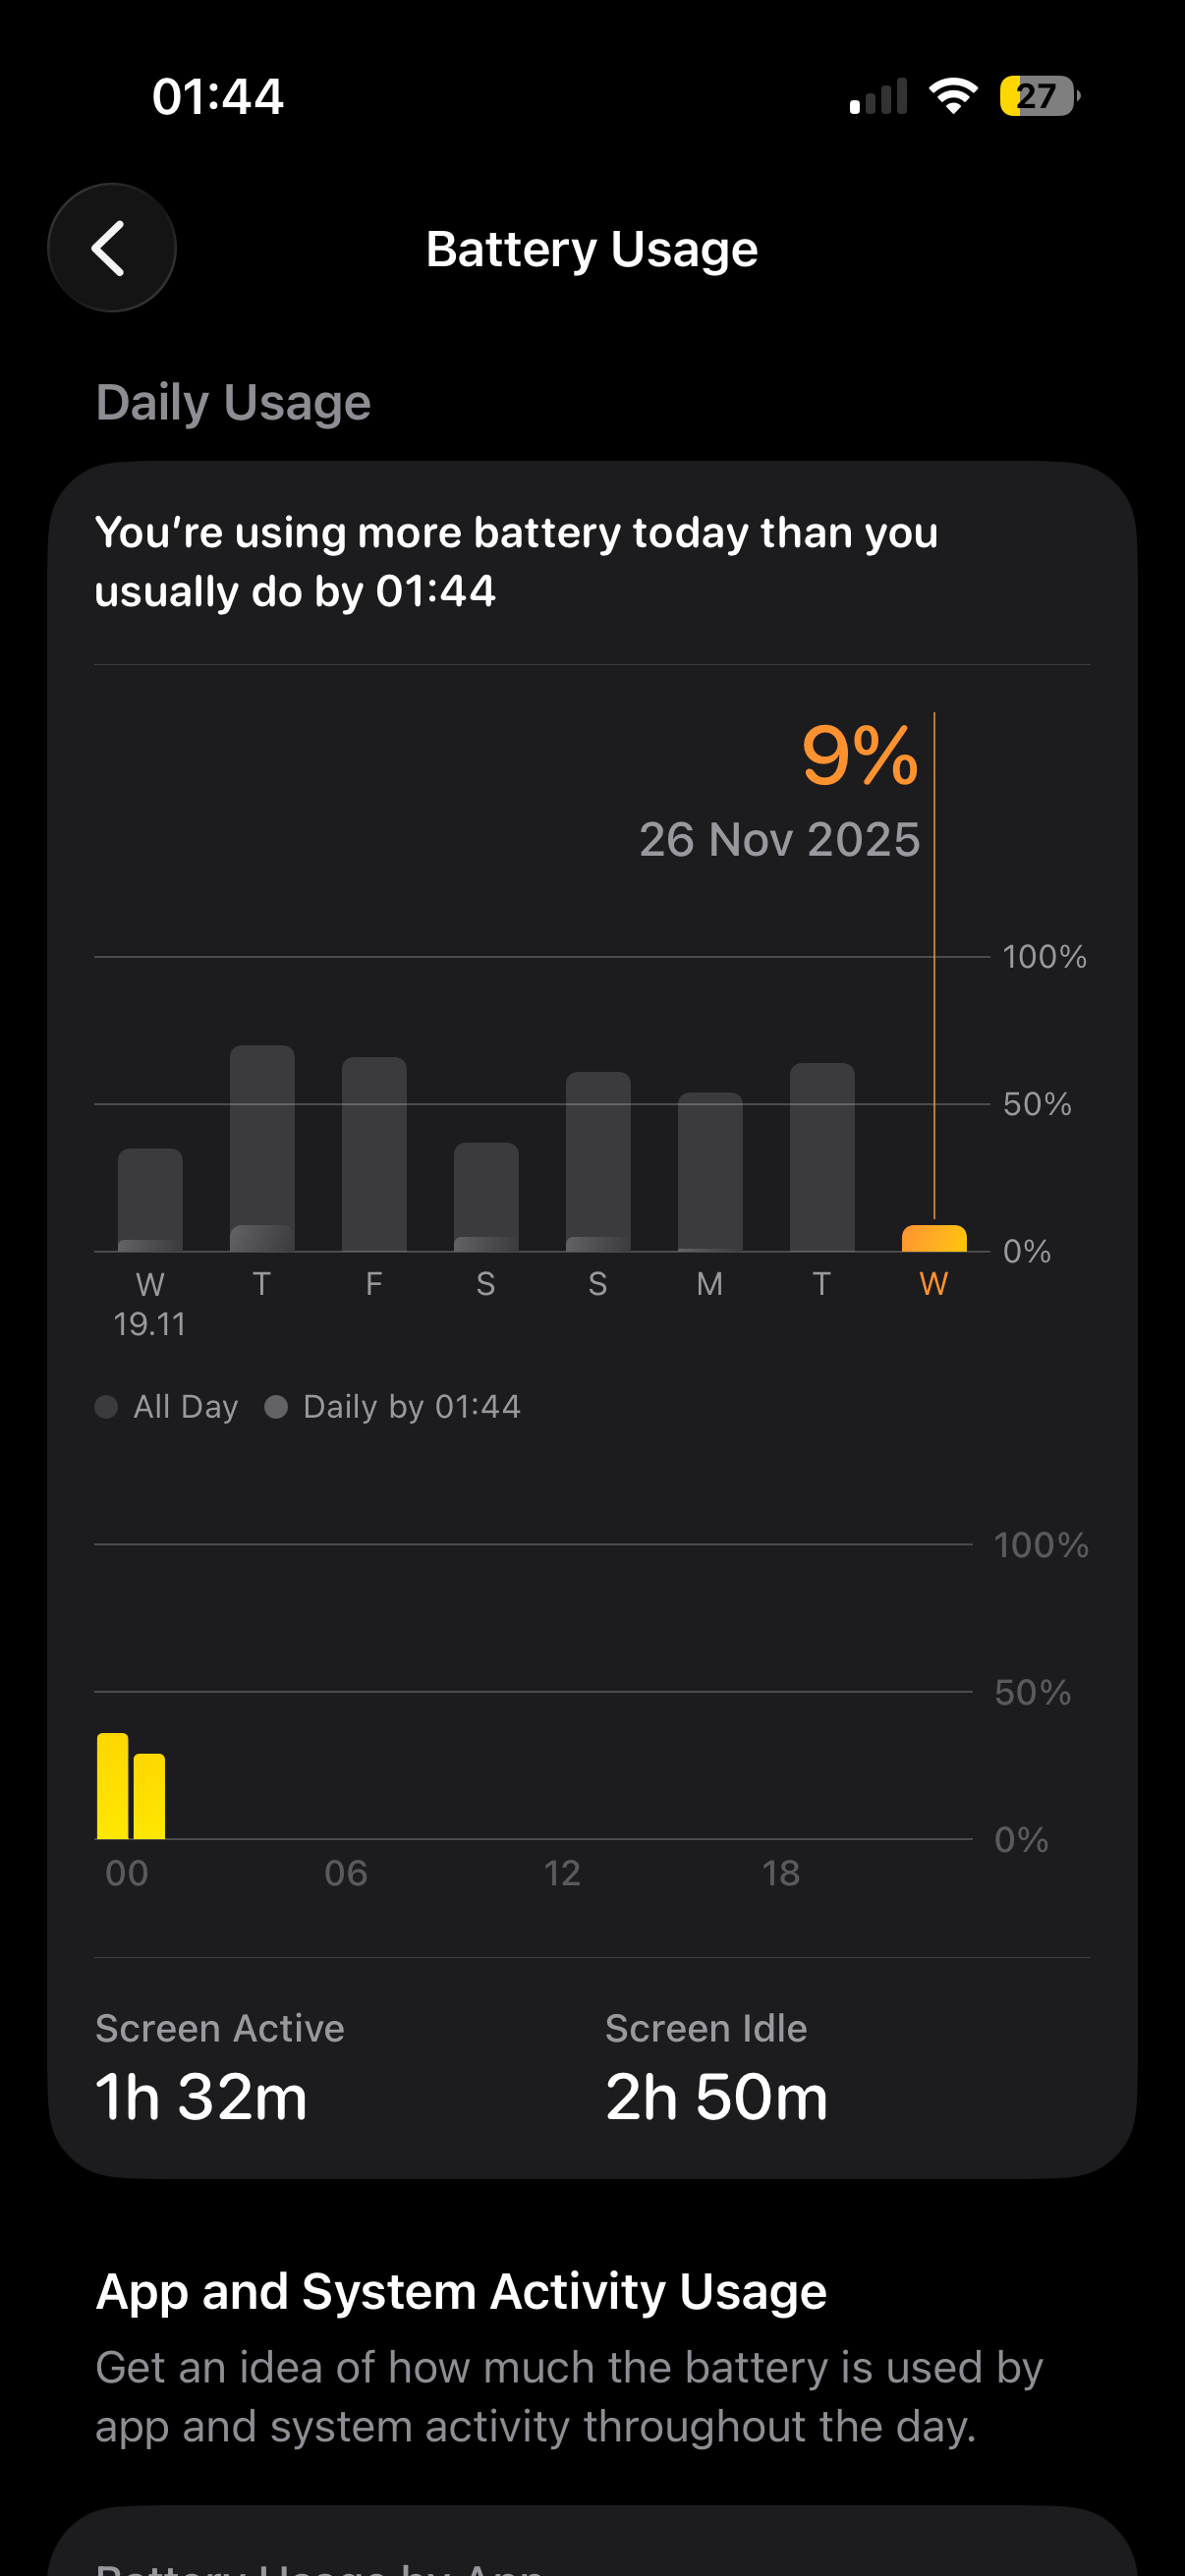Tap the status bar clock showing 01:44
The height and width of the screenshot is (2576, 1185).
(x=218, y=97)
